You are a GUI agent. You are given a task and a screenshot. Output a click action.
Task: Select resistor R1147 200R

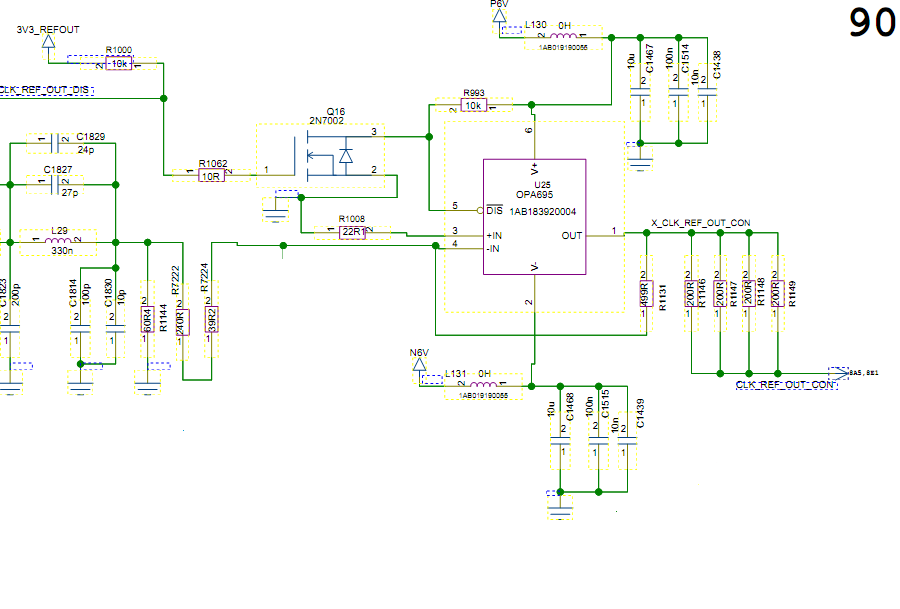(x=720, y=294)
